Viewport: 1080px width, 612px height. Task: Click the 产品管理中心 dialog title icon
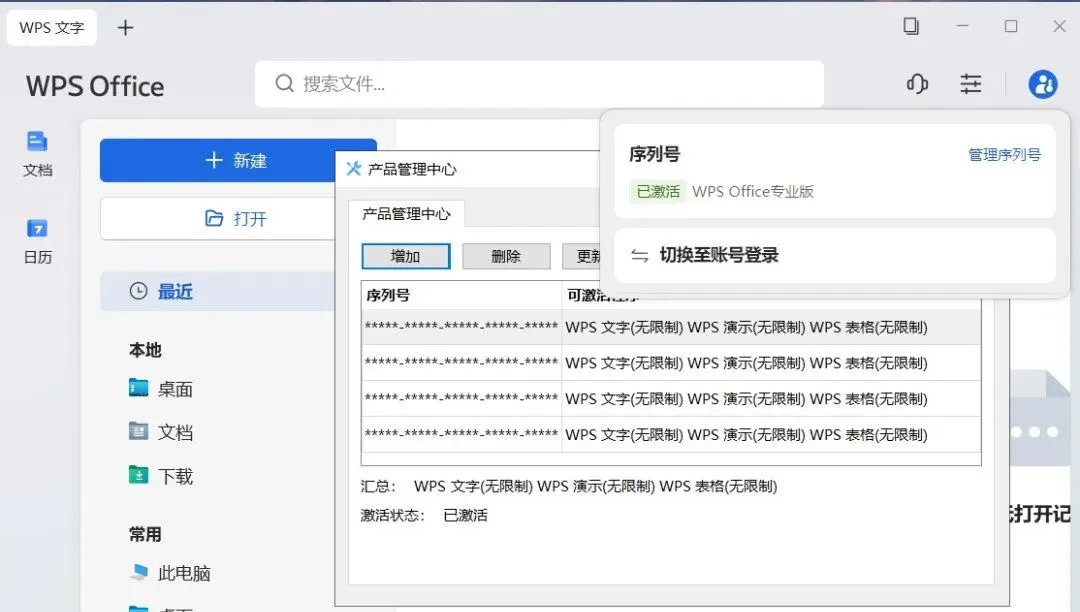[353, 169]
